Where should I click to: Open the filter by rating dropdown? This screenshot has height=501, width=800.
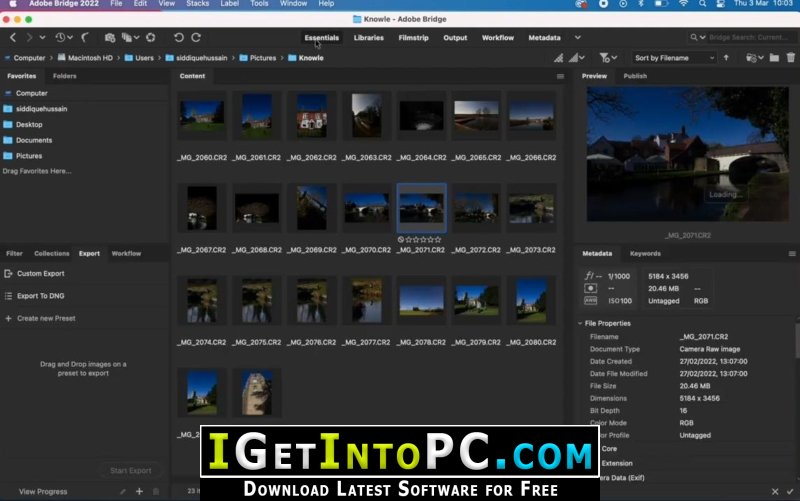click(608, 58)
